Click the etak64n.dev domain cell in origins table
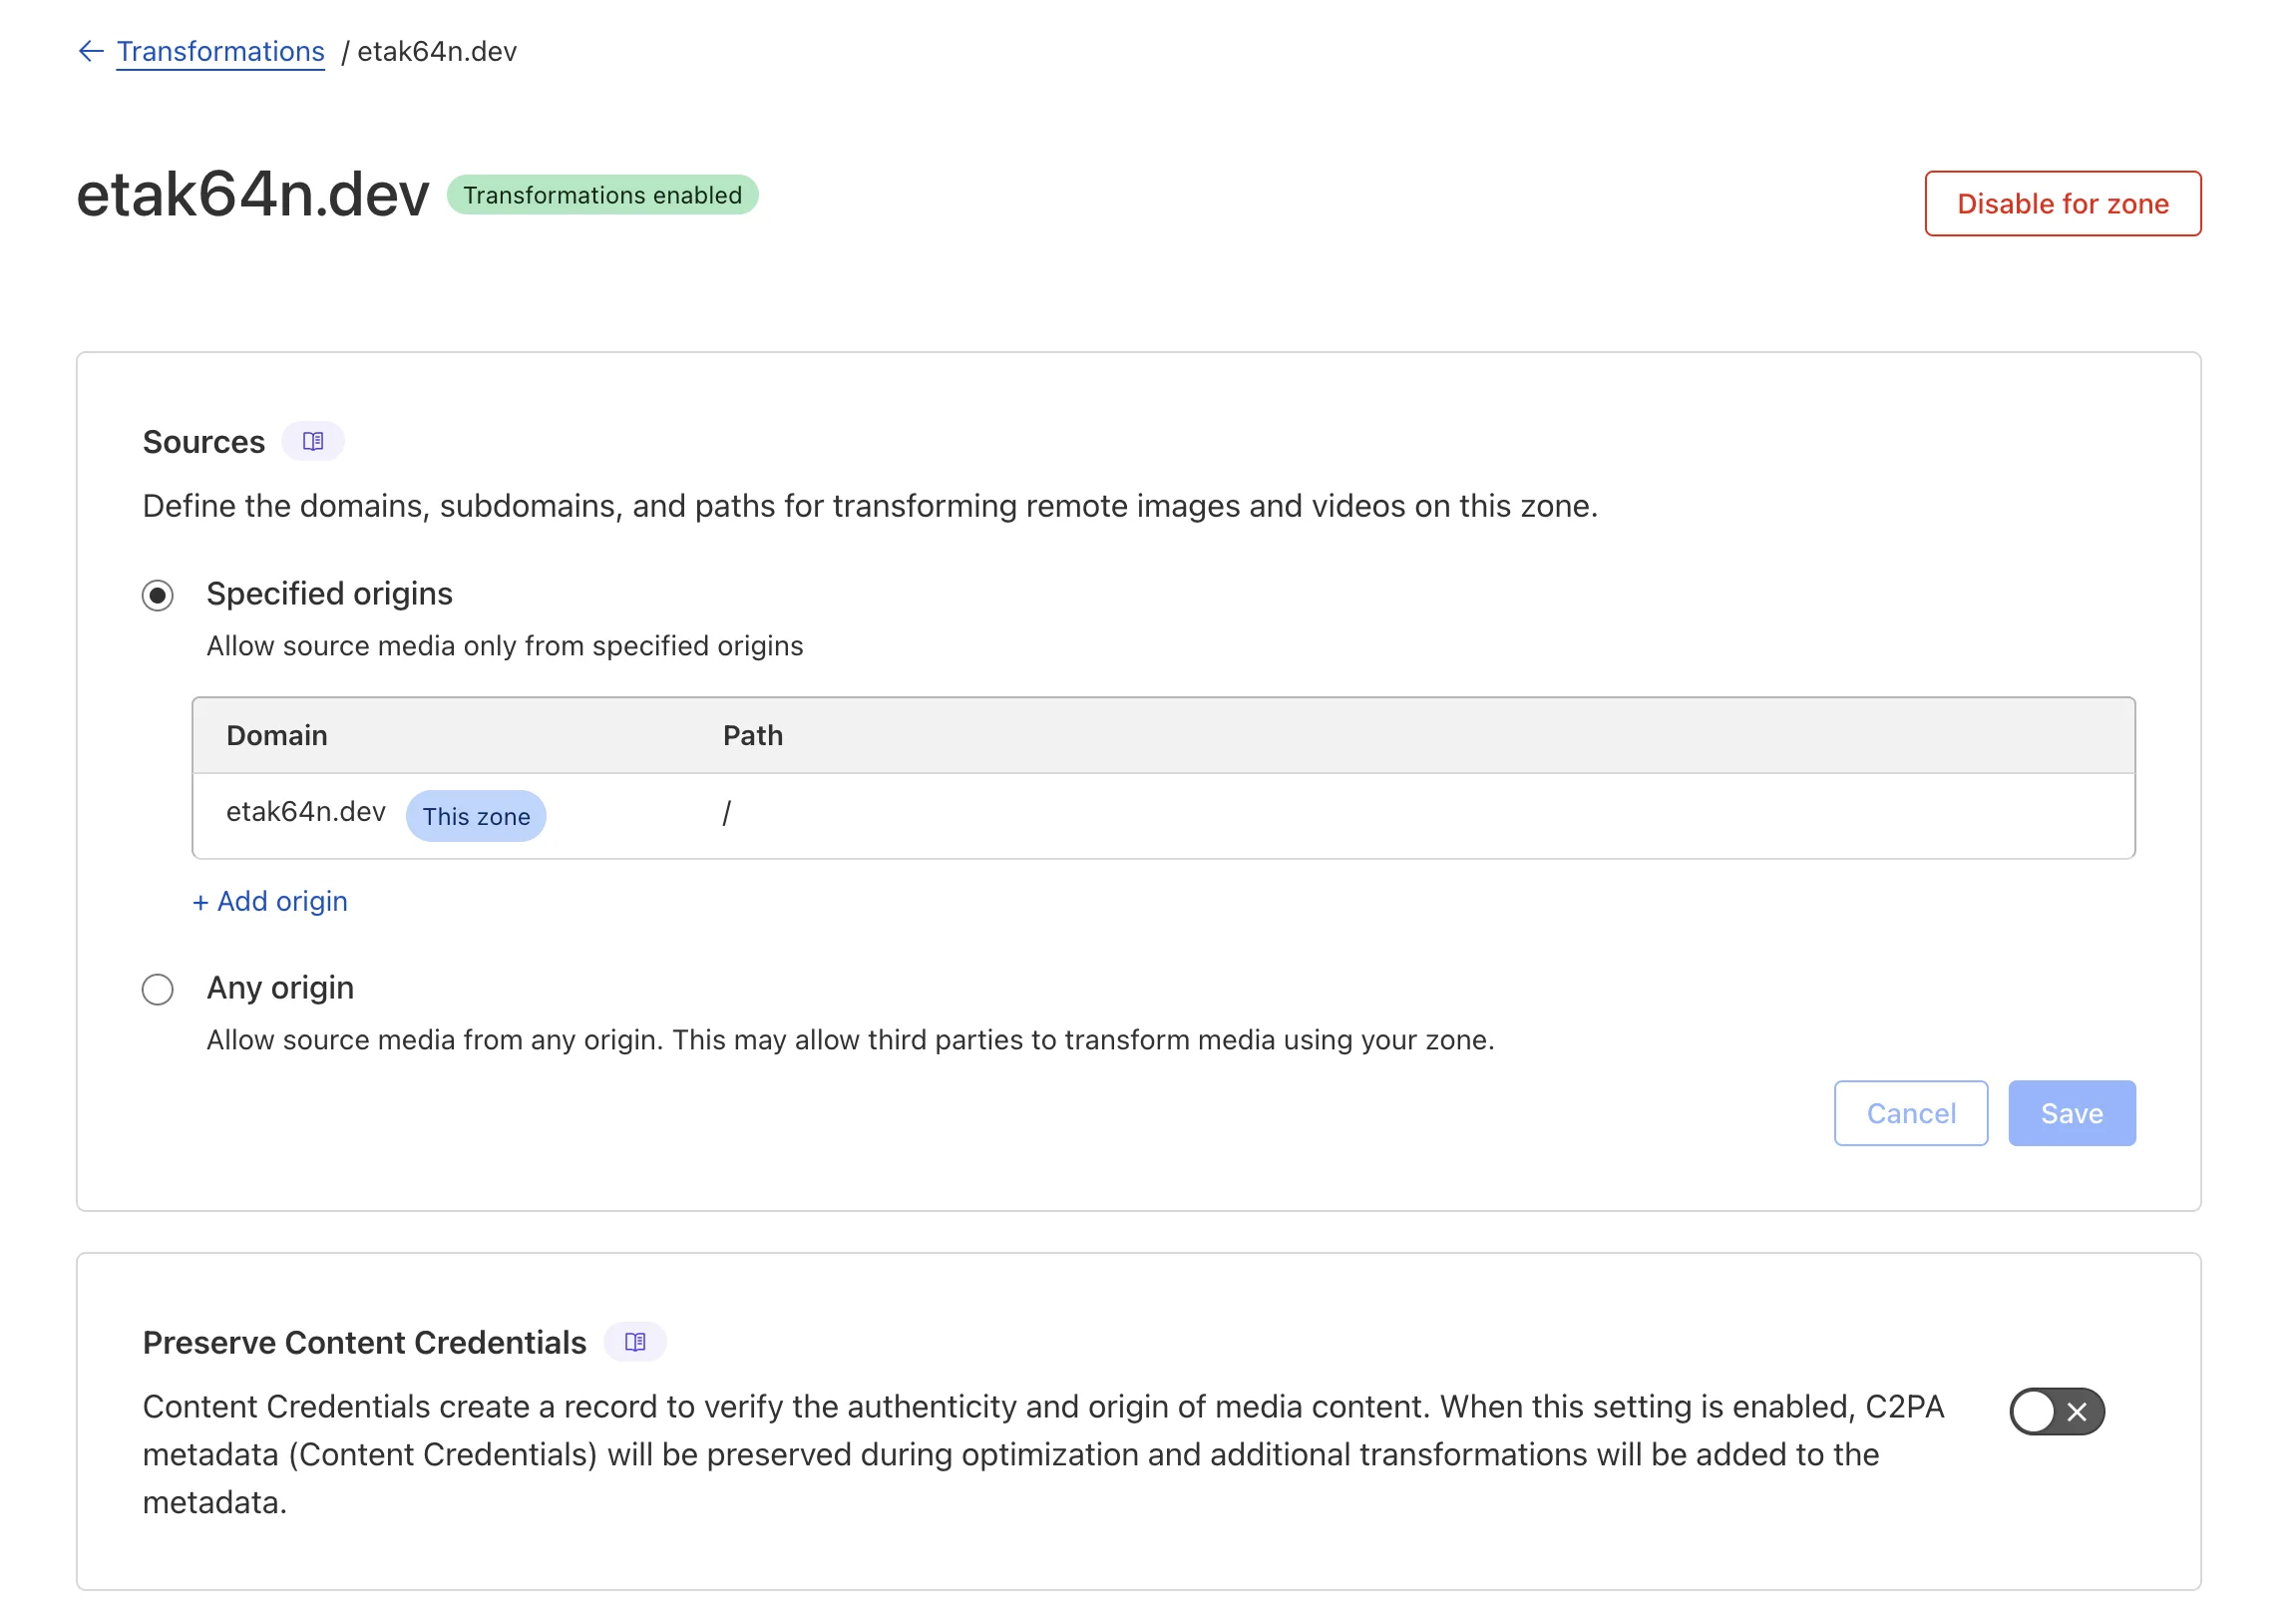This screenshot has height=1616, width=2296. (306, 811)
